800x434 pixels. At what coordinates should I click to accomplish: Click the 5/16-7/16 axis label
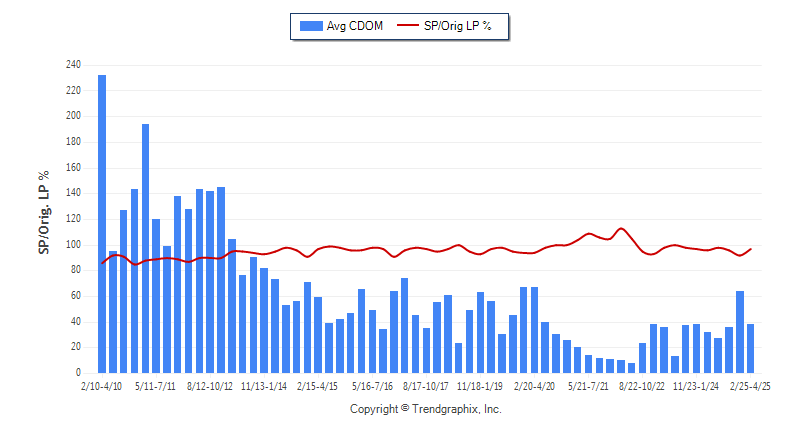click(x=372, y=387)
